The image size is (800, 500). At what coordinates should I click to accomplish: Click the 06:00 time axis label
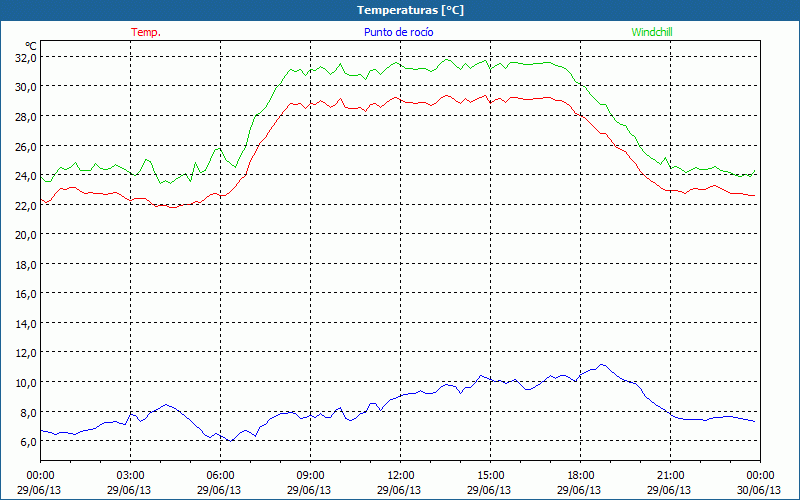220,476
